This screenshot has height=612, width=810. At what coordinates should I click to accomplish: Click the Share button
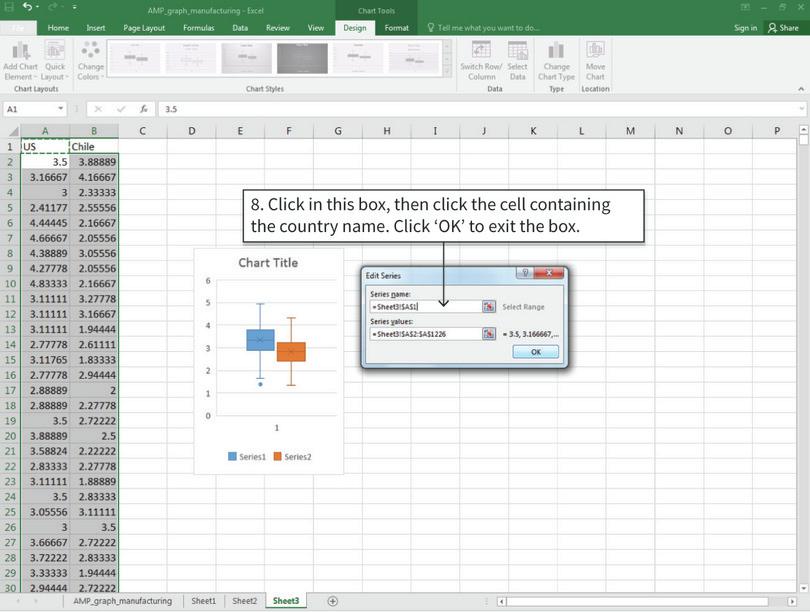click(783, 28)
